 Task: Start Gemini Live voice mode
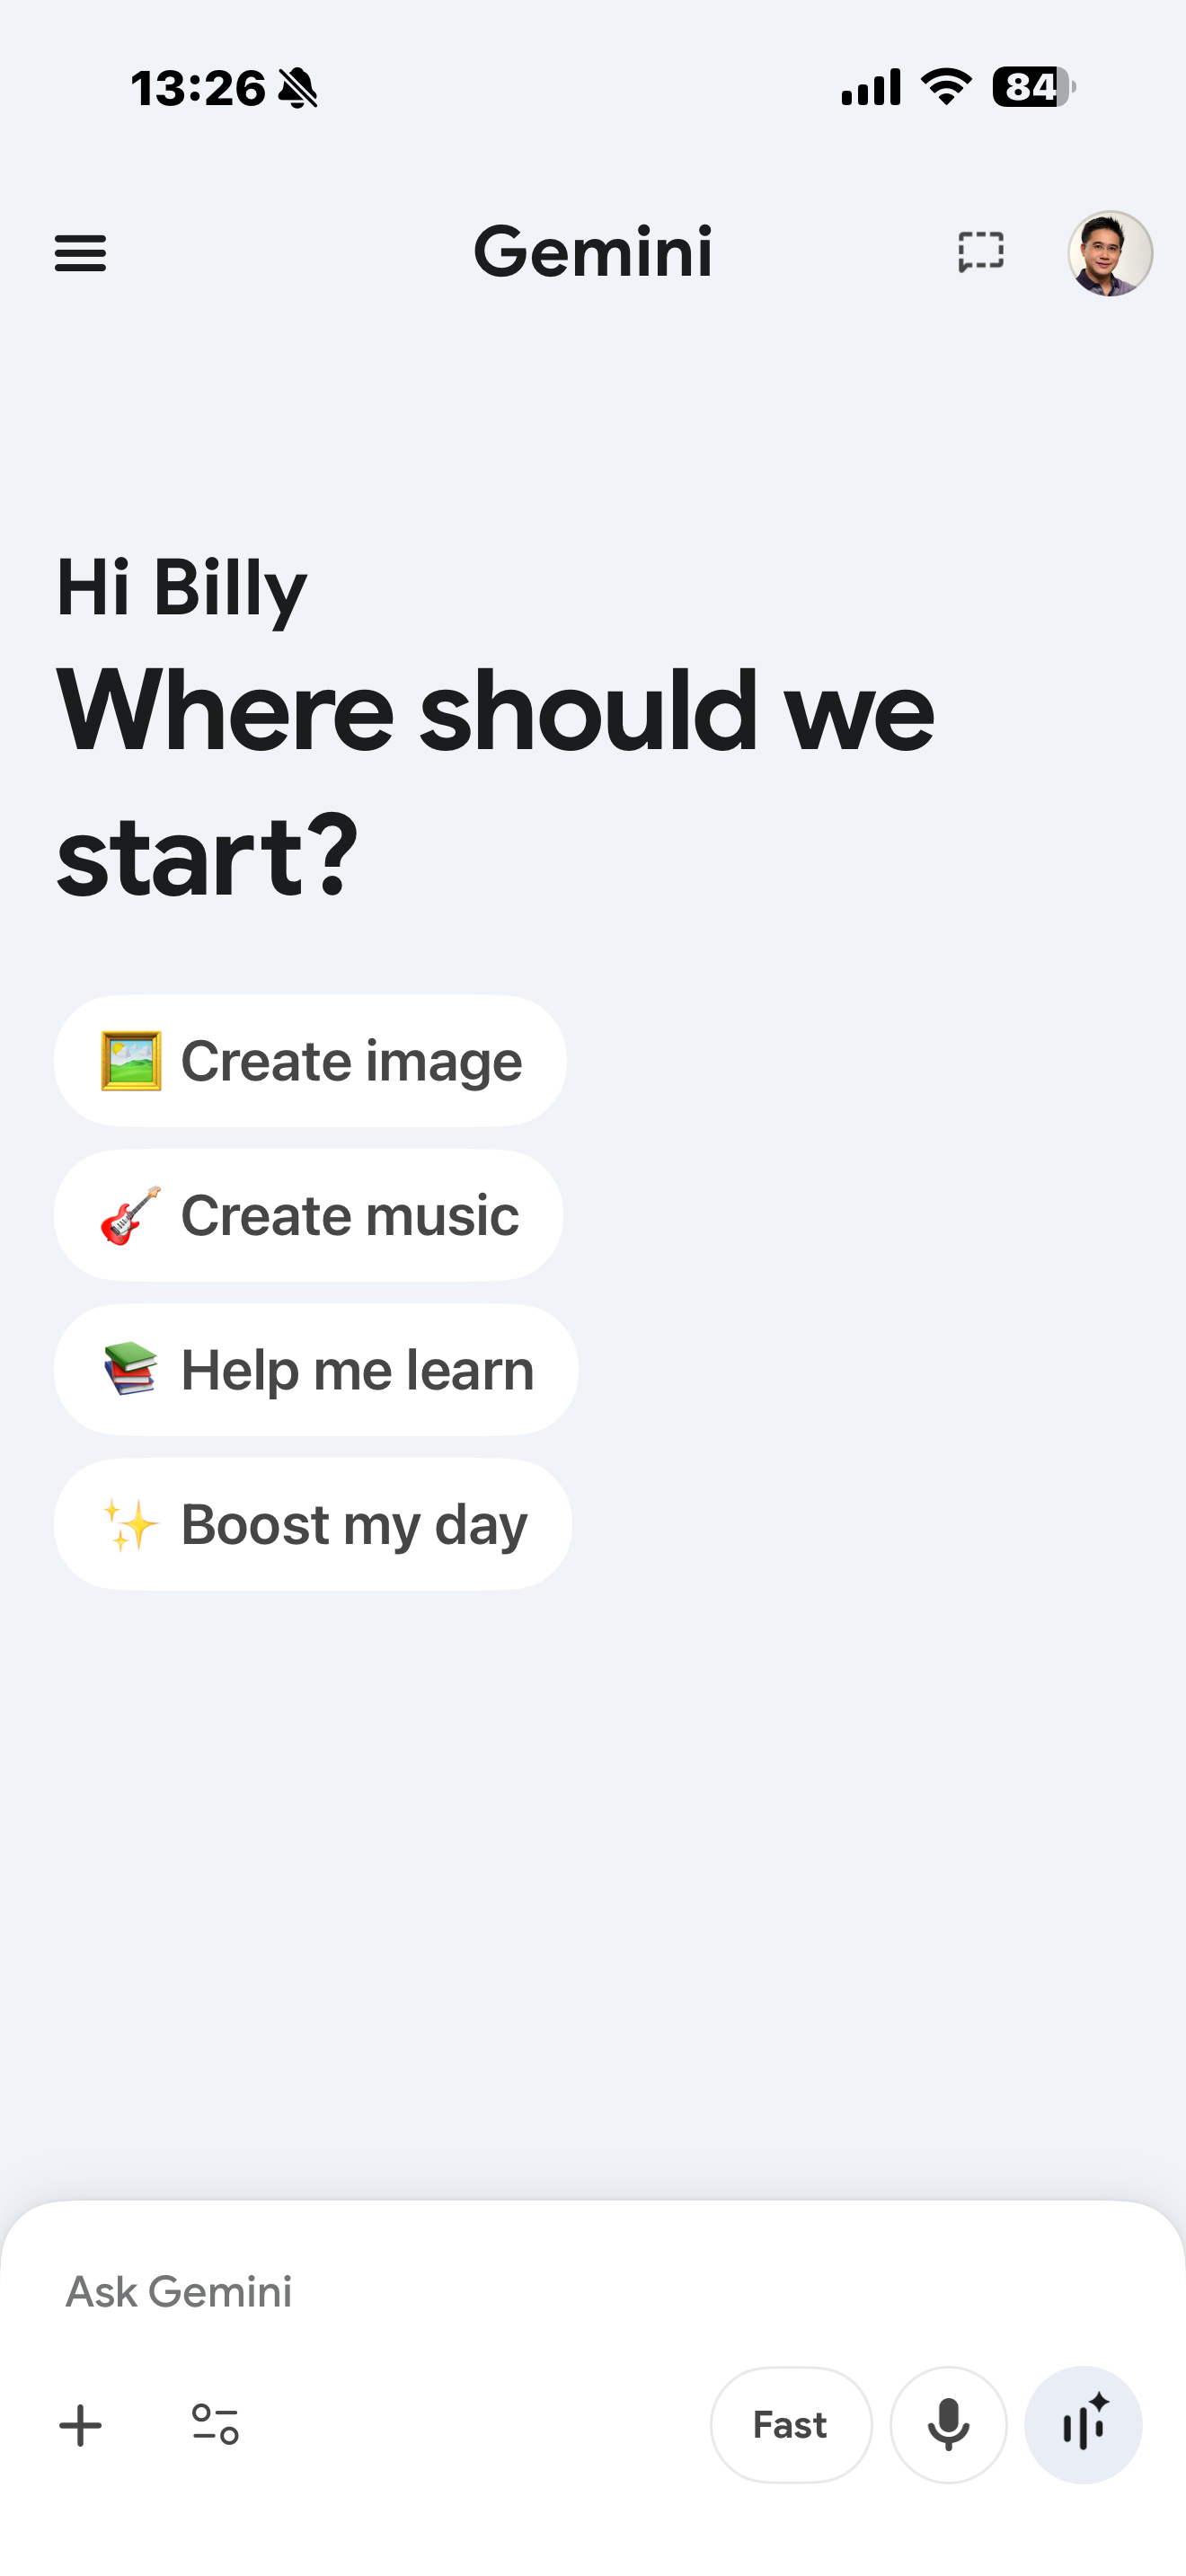(x=1083, y=2425)
